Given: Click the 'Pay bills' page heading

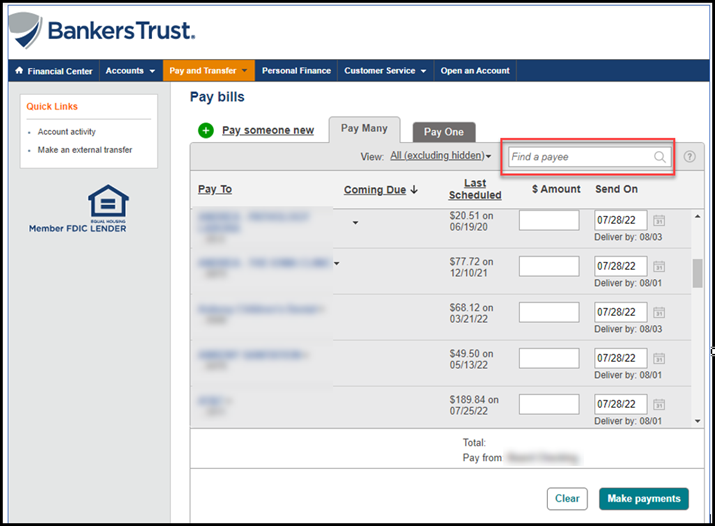Looking at the screenshot, I should coord(217,97).
